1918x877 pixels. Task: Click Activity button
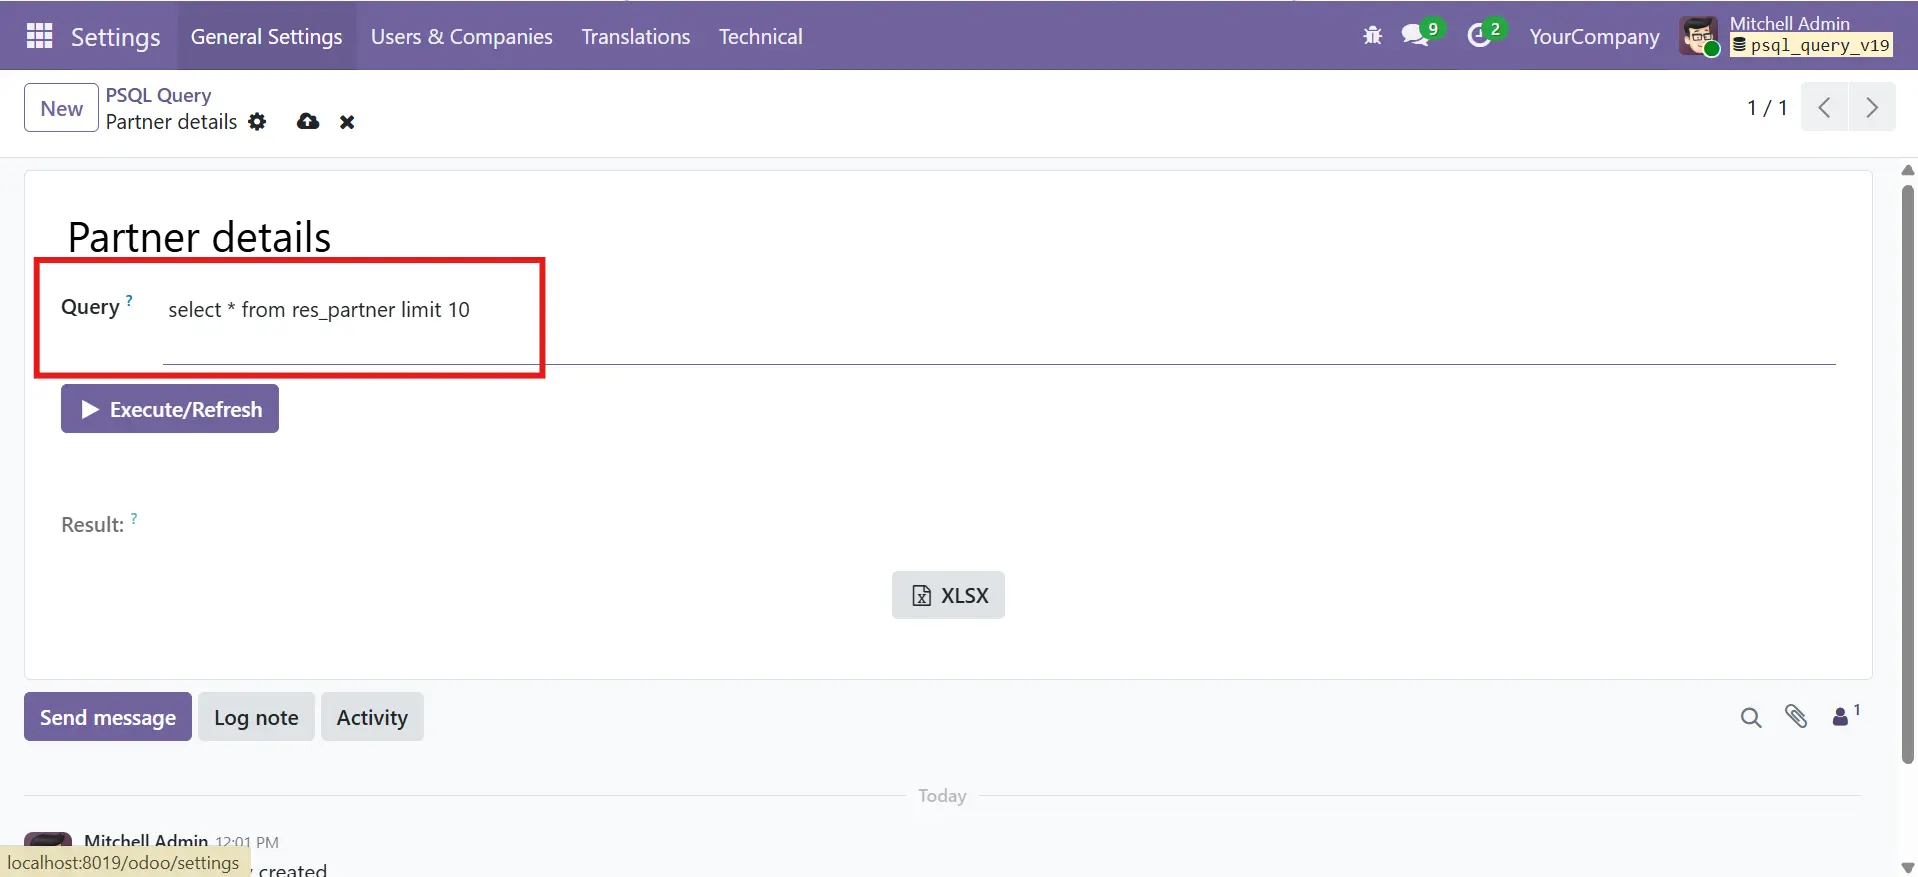(x=372, y=717)
